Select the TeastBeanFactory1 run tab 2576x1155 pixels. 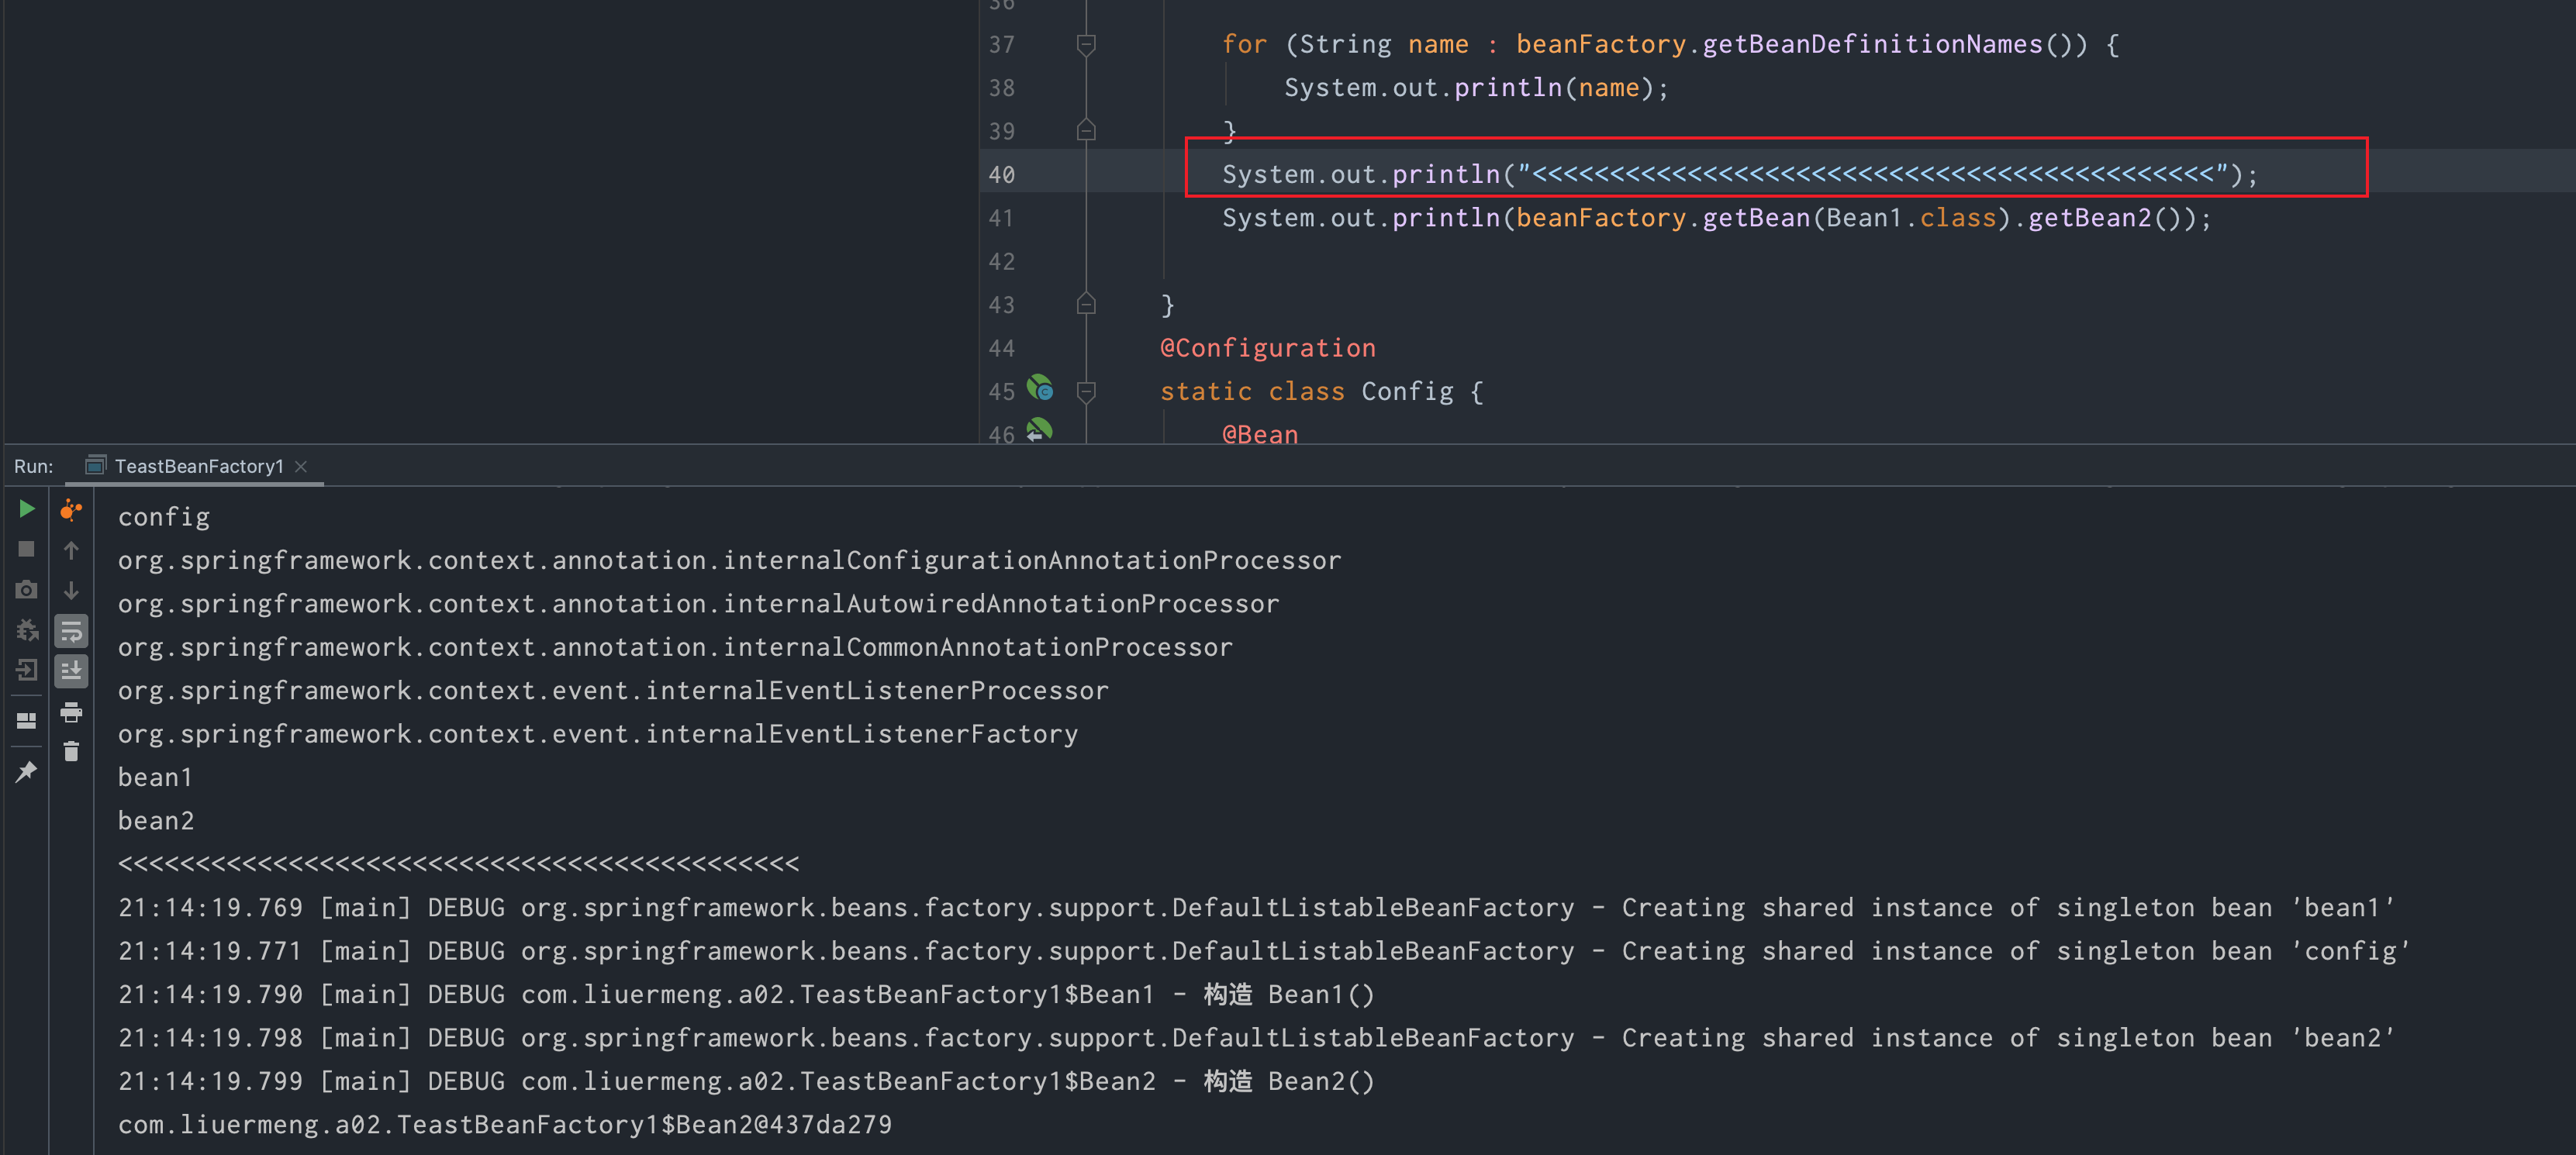[198, 466]
